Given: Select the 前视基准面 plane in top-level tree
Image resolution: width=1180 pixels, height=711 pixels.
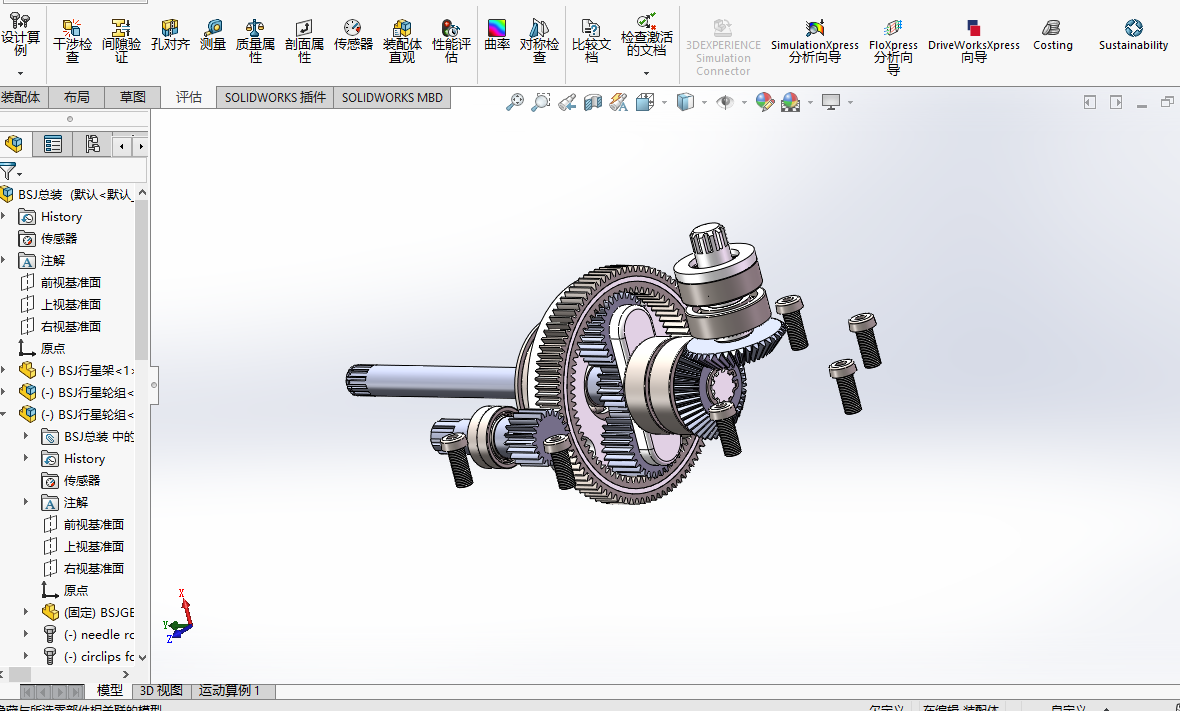Looking at the screenshot, I should (70, 283).
